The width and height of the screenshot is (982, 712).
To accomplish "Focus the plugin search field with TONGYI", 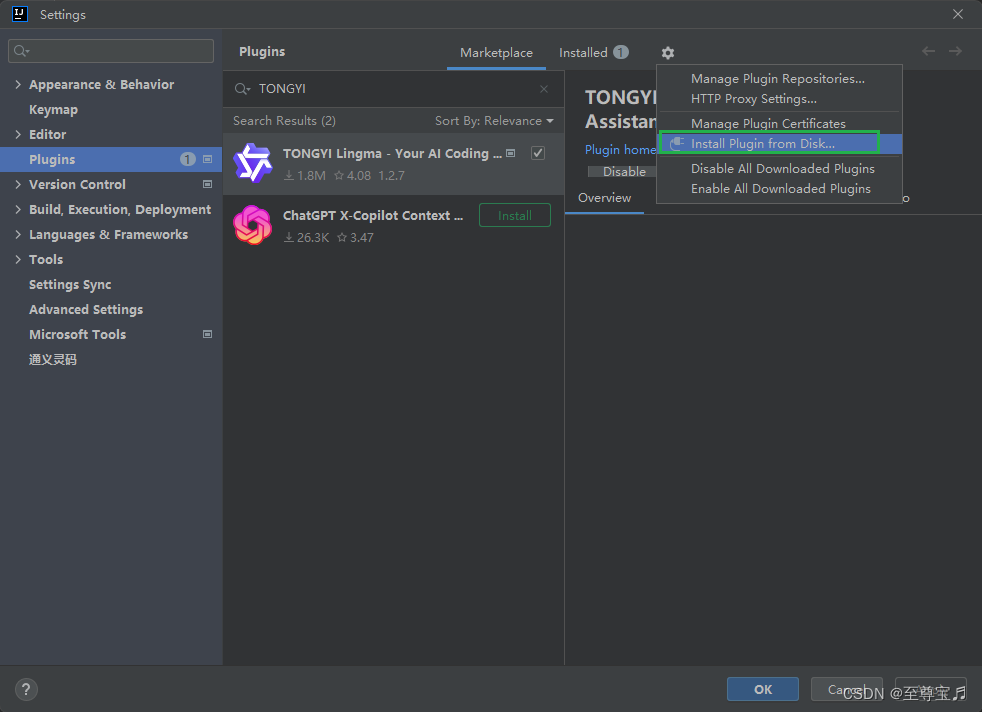I will tap(393, 89).
